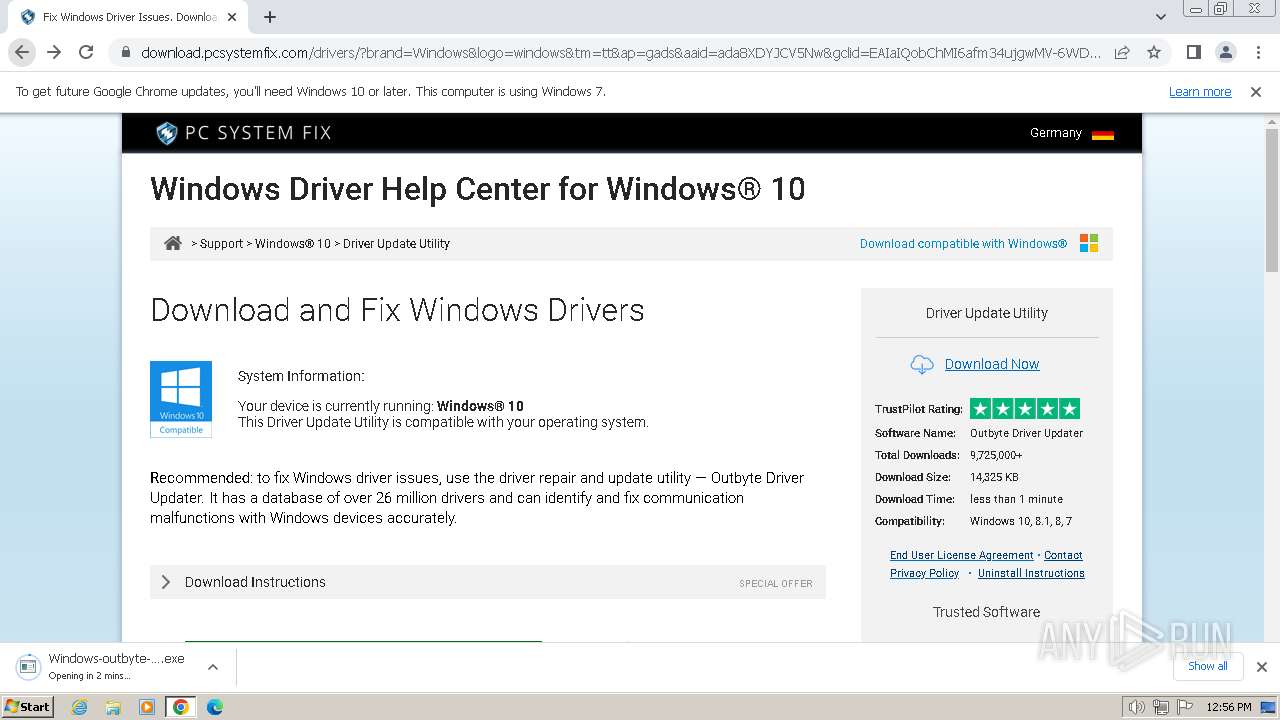This screenshot has height=720, width=1280.
Task: Open End User License Agreement
Action: point(961,555)
